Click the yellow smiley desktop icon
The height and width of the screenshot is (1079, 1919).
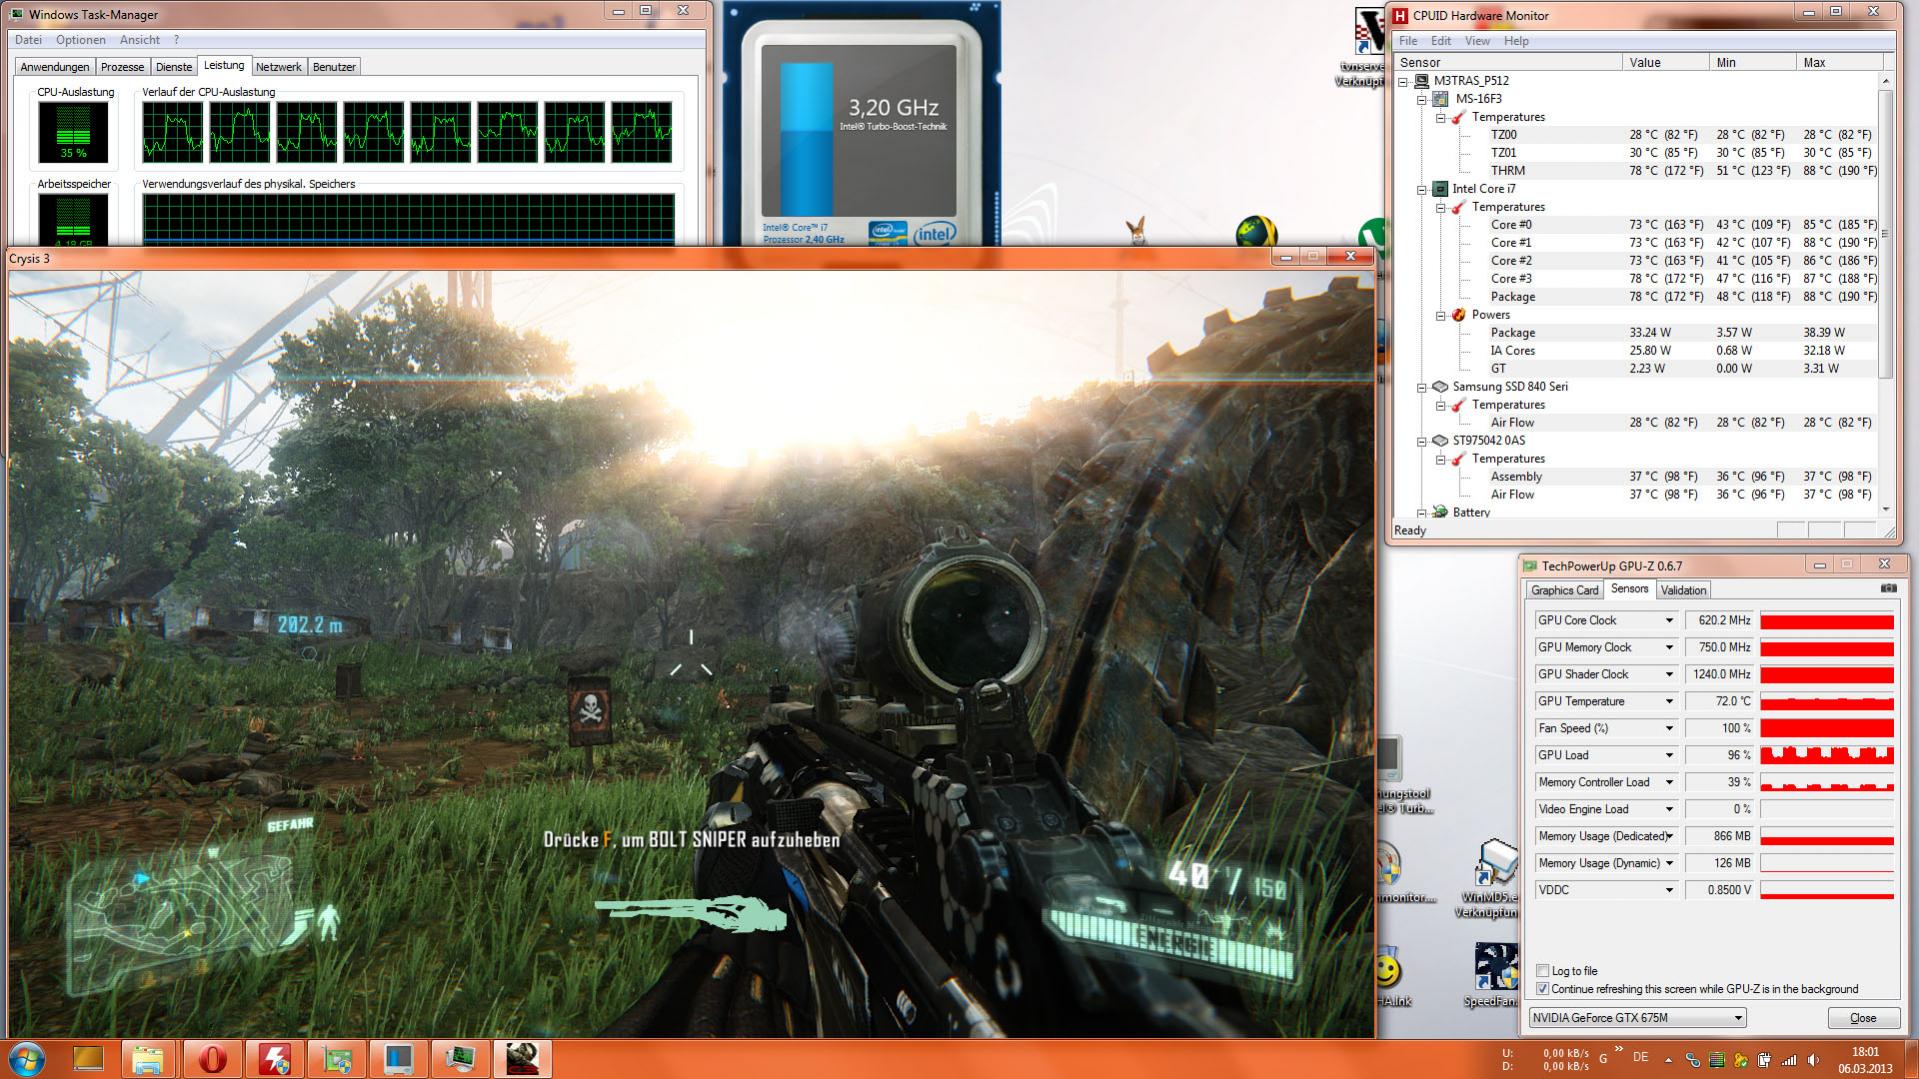pos(1386,969)
